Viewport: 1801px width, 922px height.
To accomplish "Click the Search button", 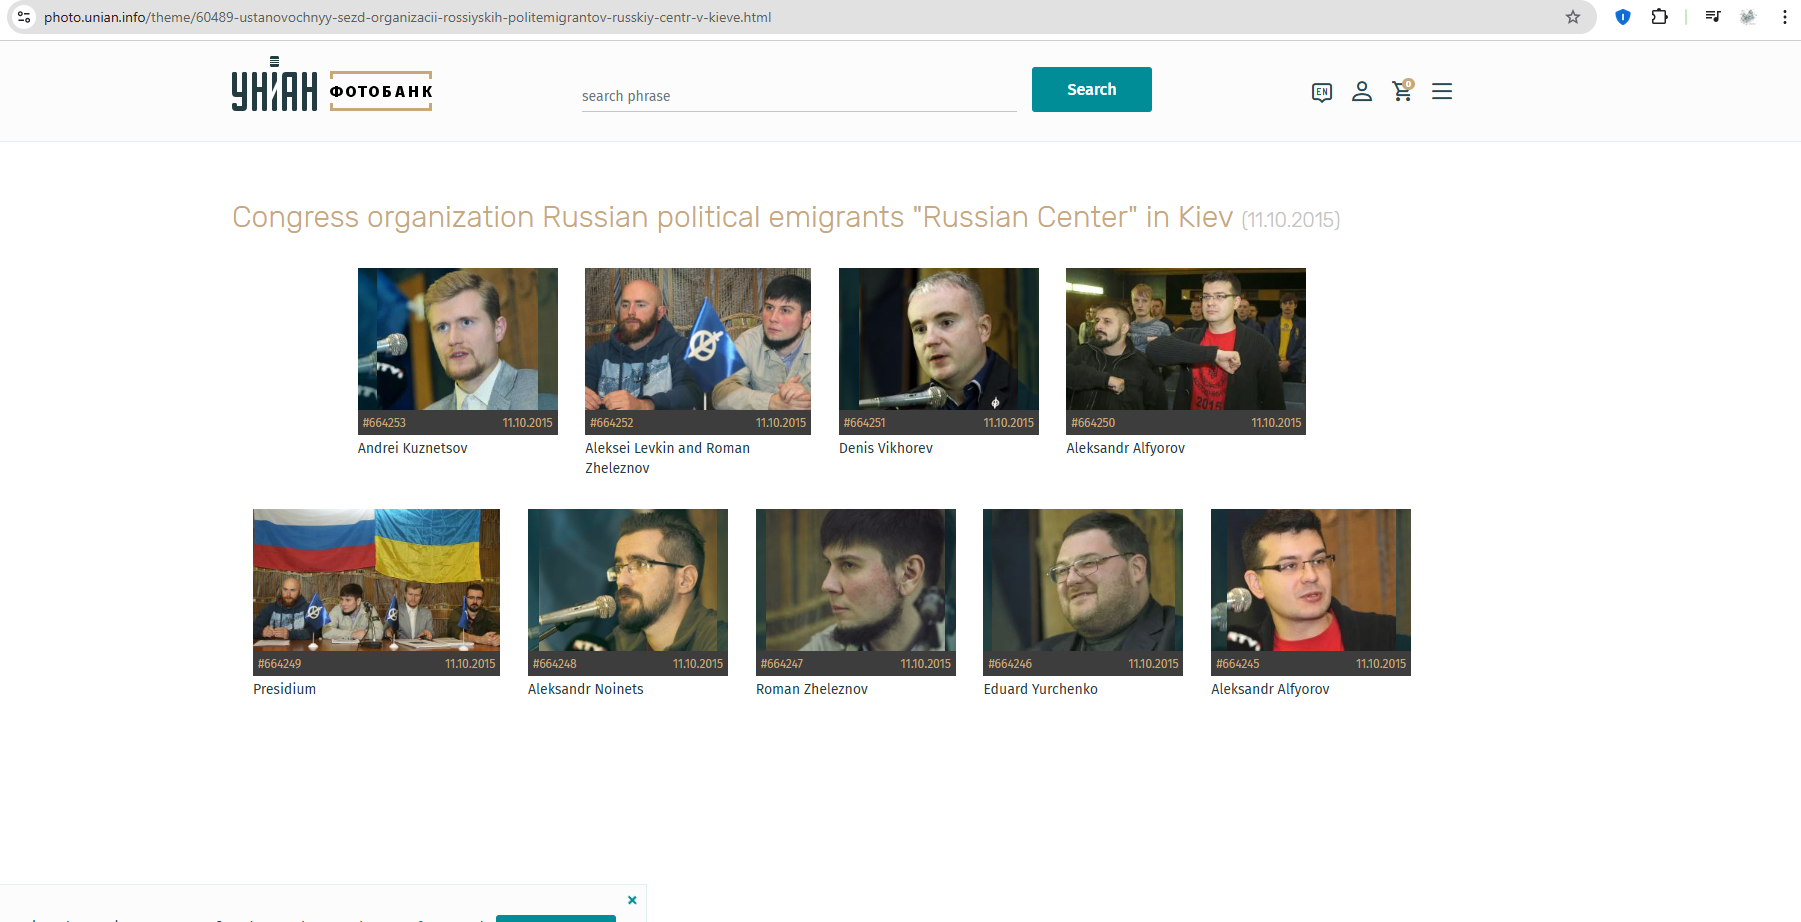I will [x=1092, y=90].
